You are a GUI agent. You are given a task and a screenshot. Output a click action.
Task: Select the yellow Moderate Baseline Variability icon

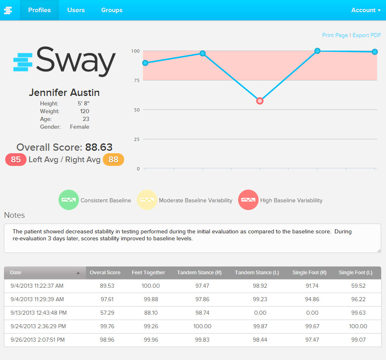pyautogui.click(x=147, y=200)
